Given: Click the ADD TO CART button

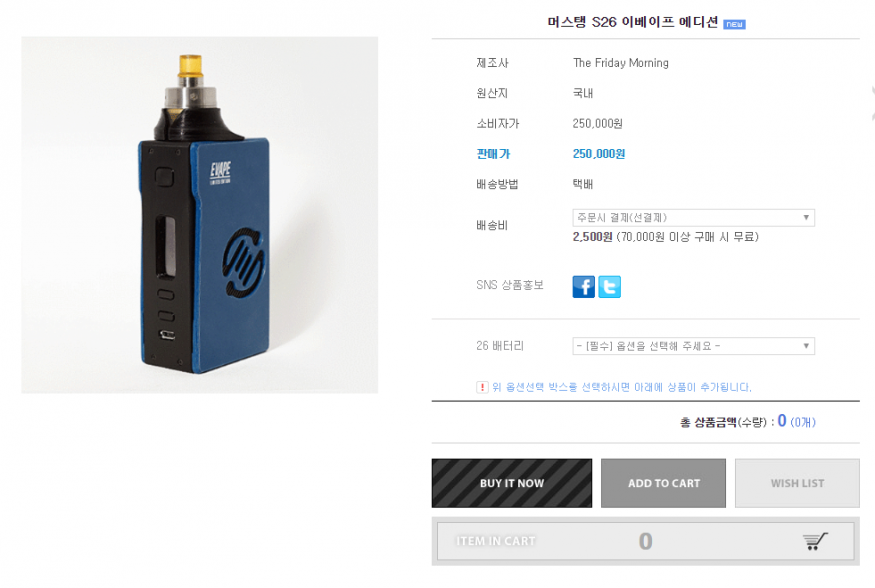Looking at the screenshot, I should point(664,483).
